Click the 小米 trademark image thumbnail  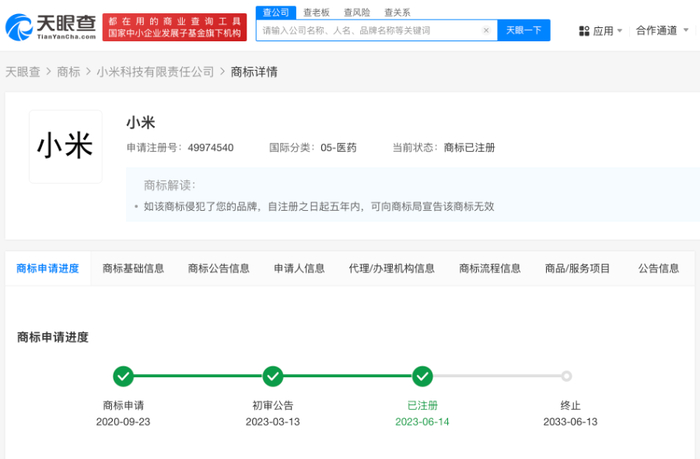point(66,147)
